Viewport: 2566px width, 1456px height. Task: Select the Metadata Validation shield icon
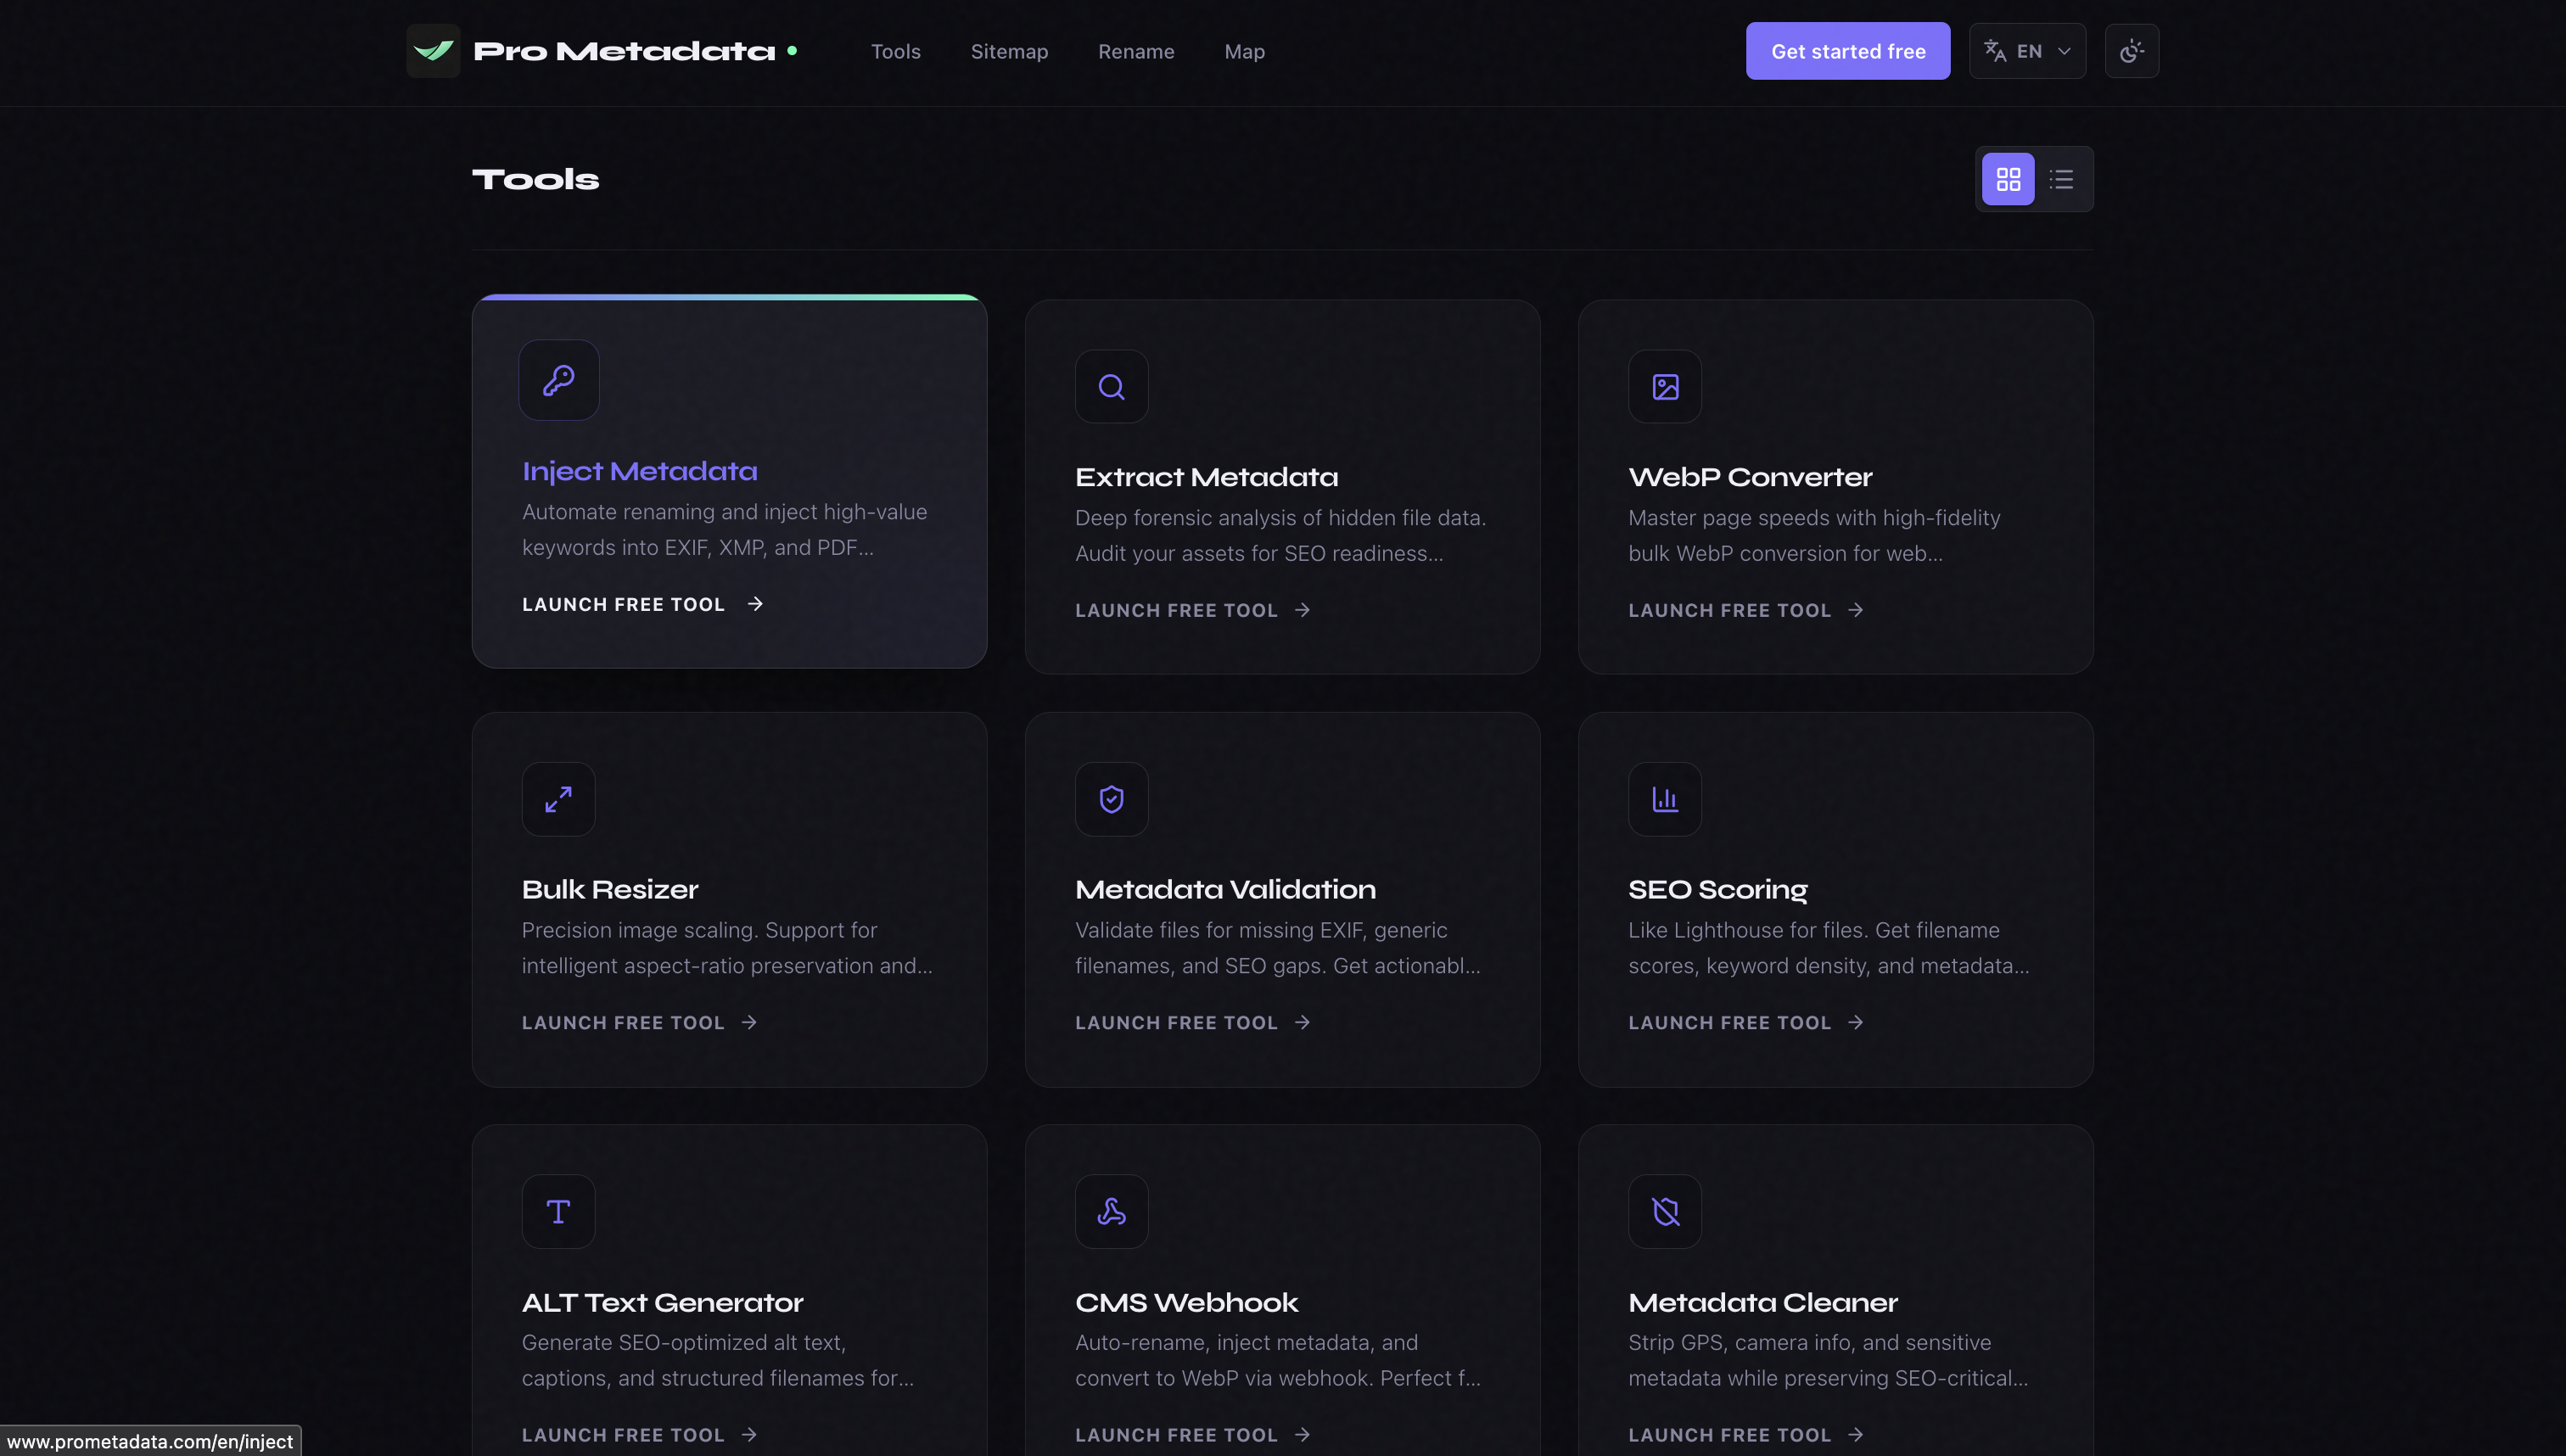point(1111,798)
